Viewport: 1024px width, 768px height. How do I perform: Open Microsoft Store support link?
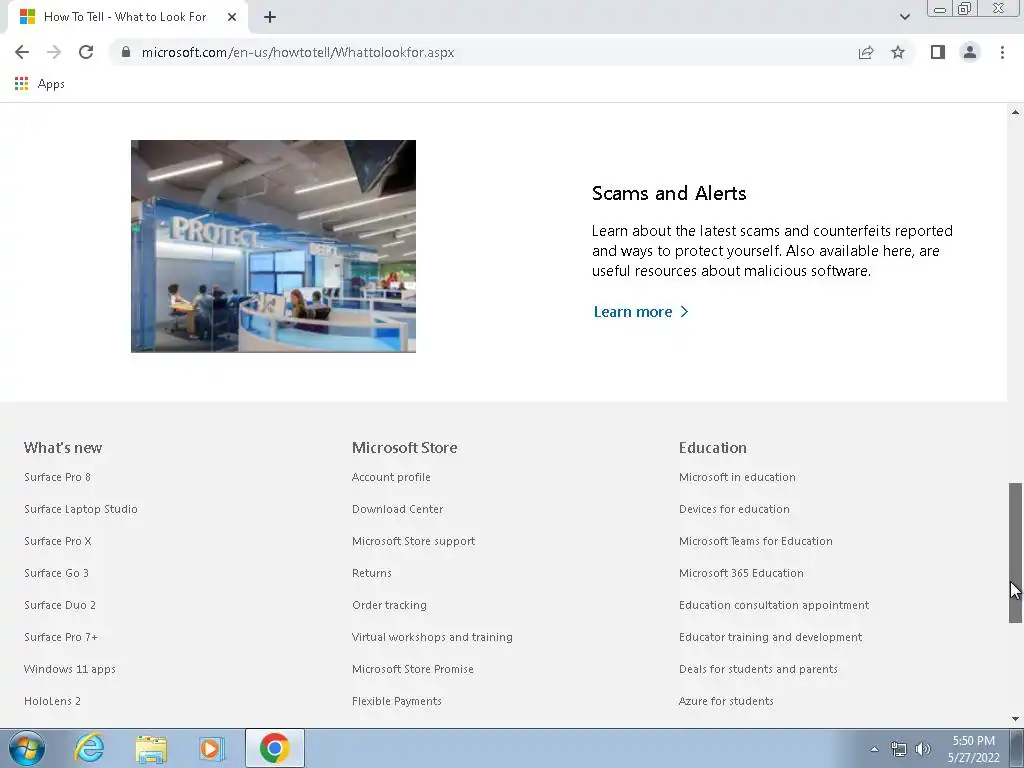point(413,541)
